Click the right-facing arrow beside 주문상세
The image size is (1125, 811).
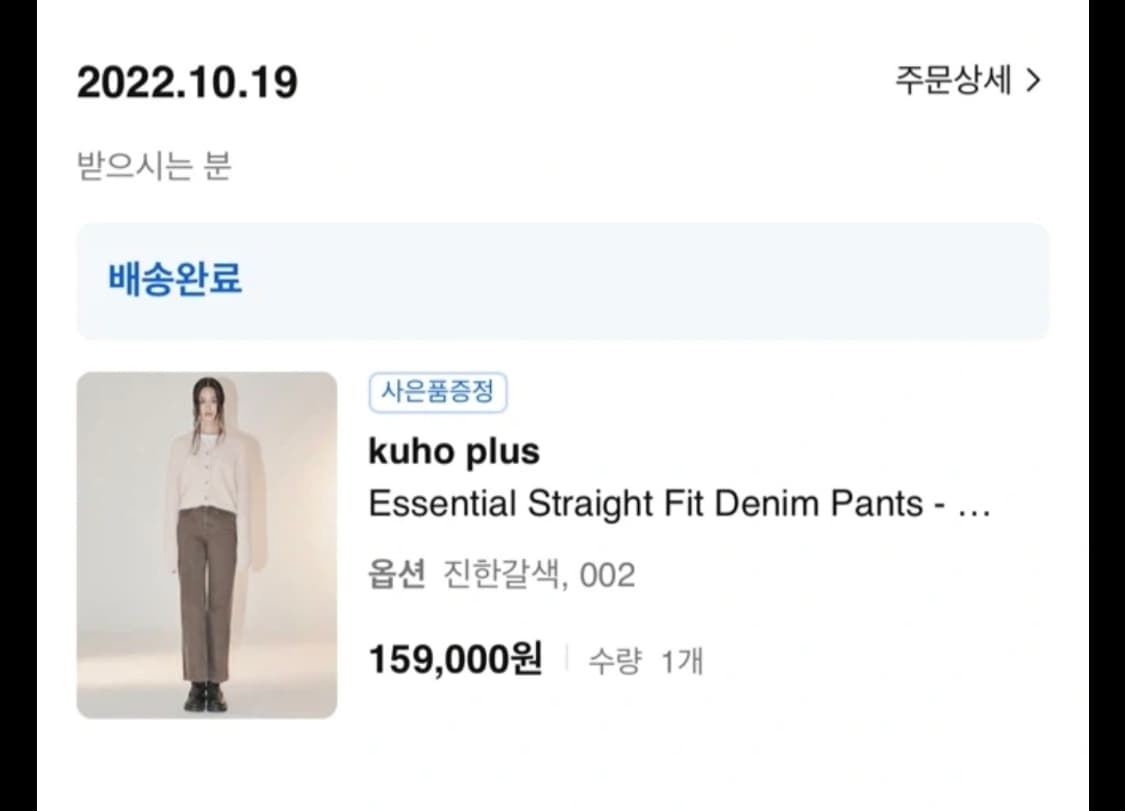(1036, 80)
